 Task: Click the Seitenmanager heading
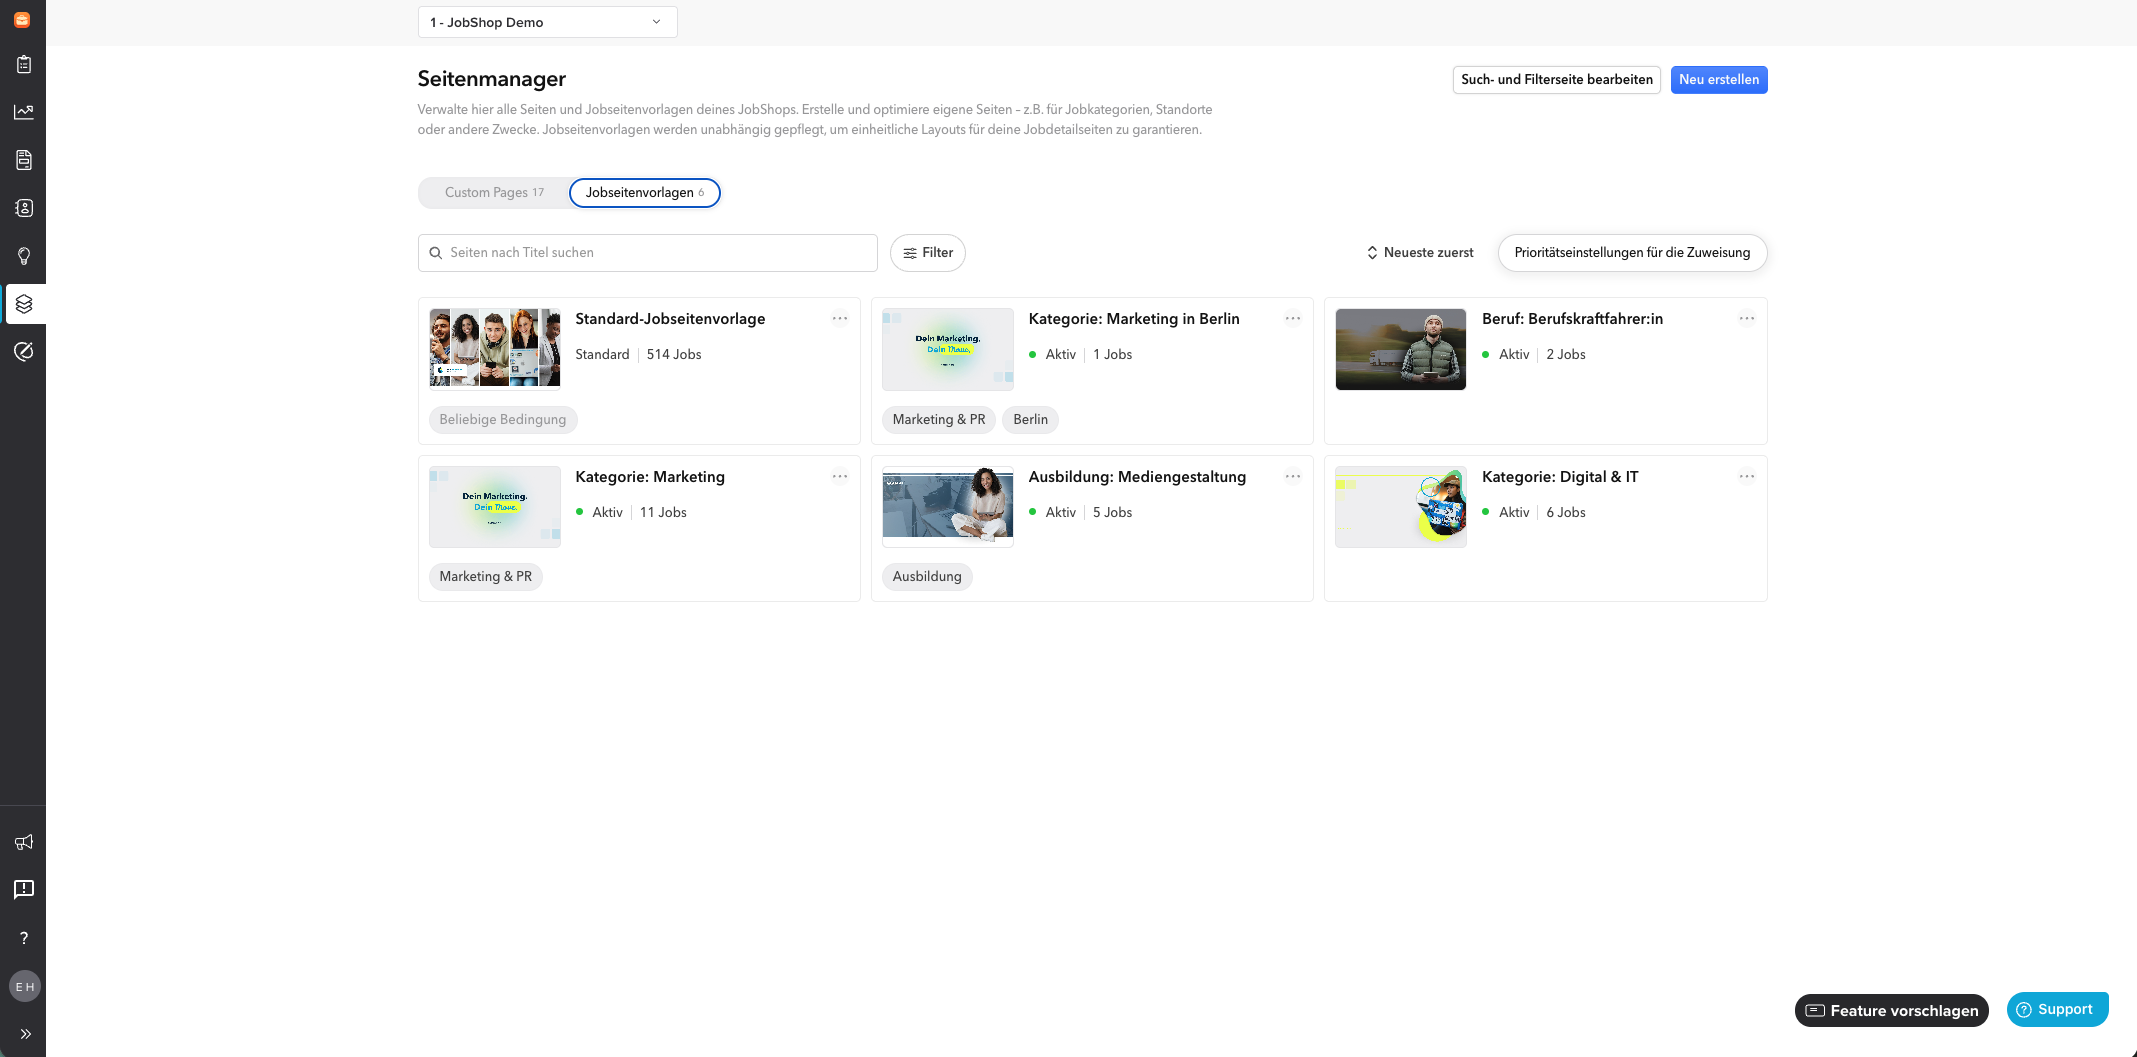(x=492, y=79)
